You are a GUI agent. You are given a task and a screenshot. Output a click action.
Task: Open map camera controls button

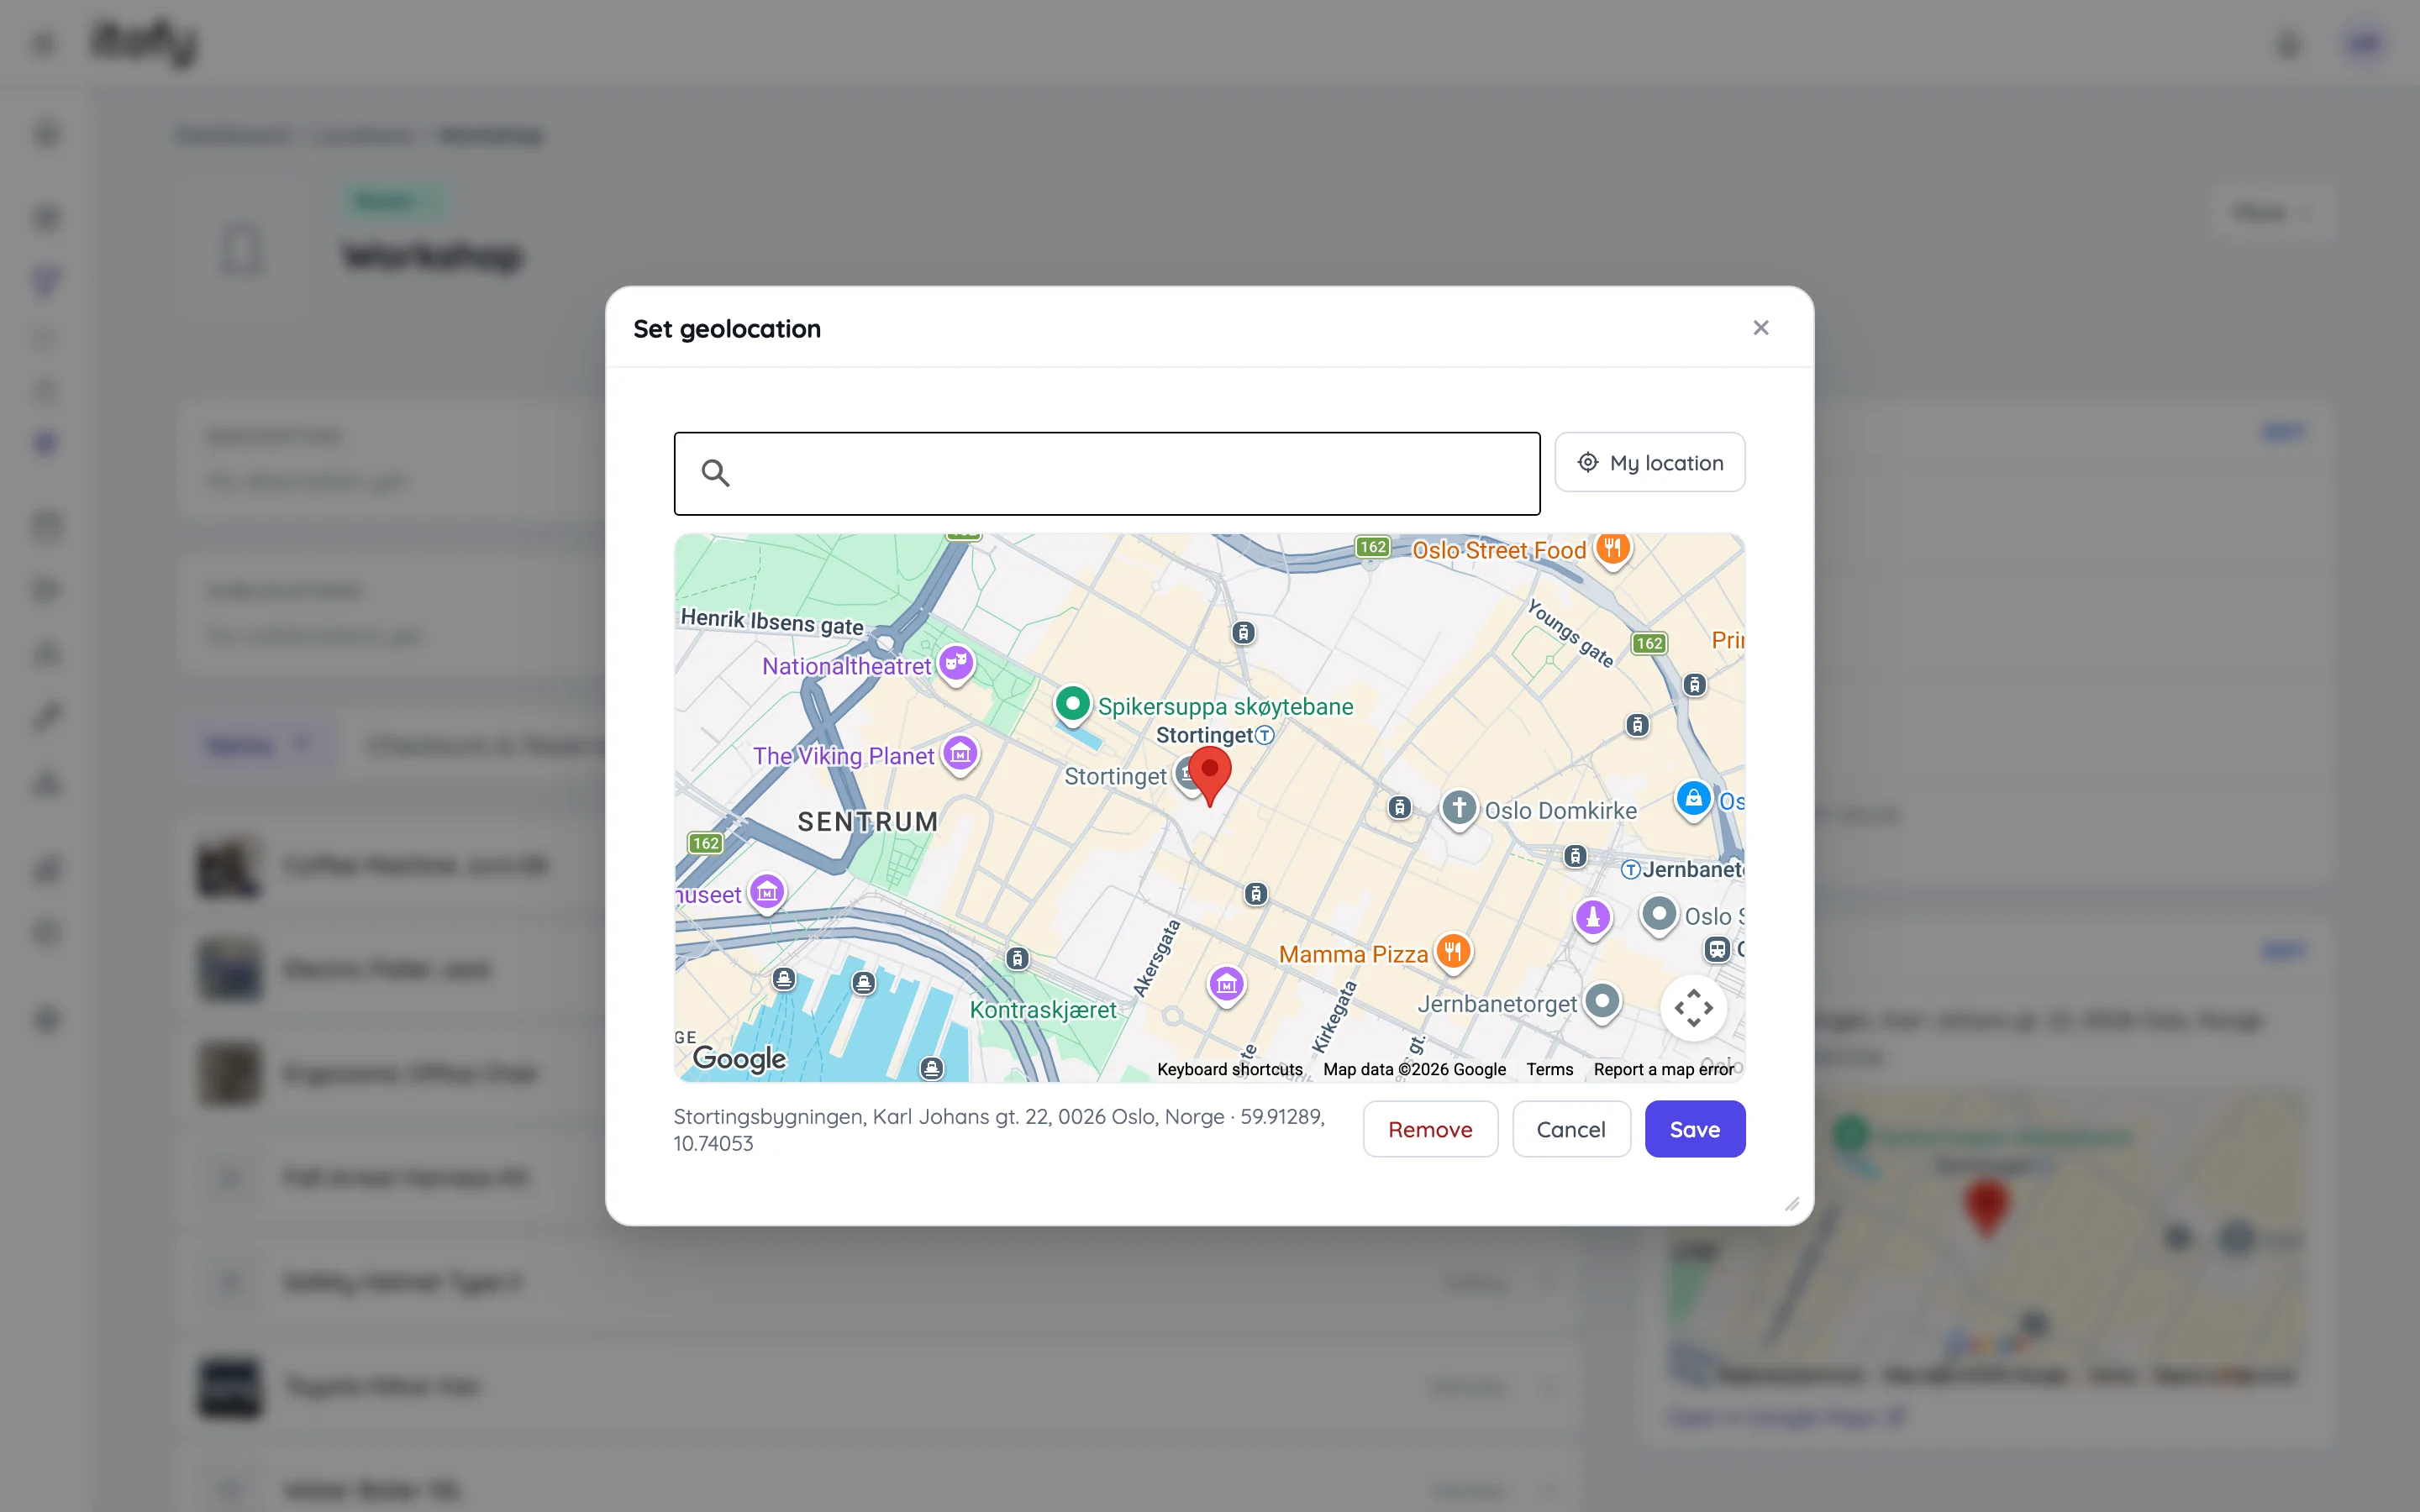click(x=1694, y=1008)
